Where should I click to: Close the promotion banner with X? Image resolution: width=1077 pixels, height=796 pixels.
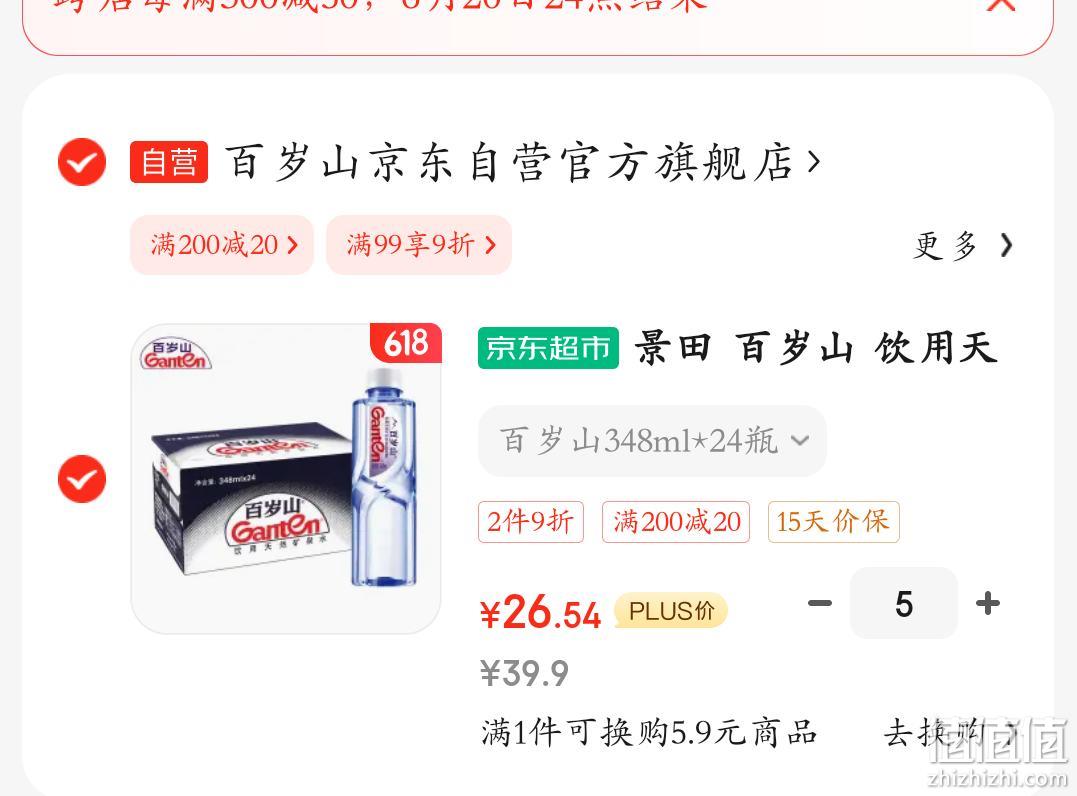click(x=1000, y=5)
